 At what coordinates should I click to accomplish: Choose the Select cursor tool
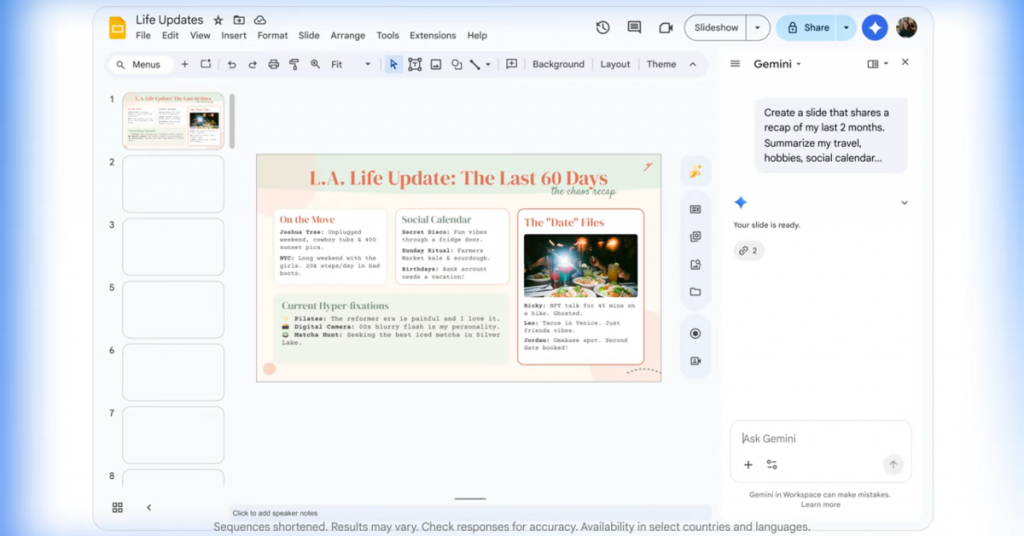[x=393, y=64]
